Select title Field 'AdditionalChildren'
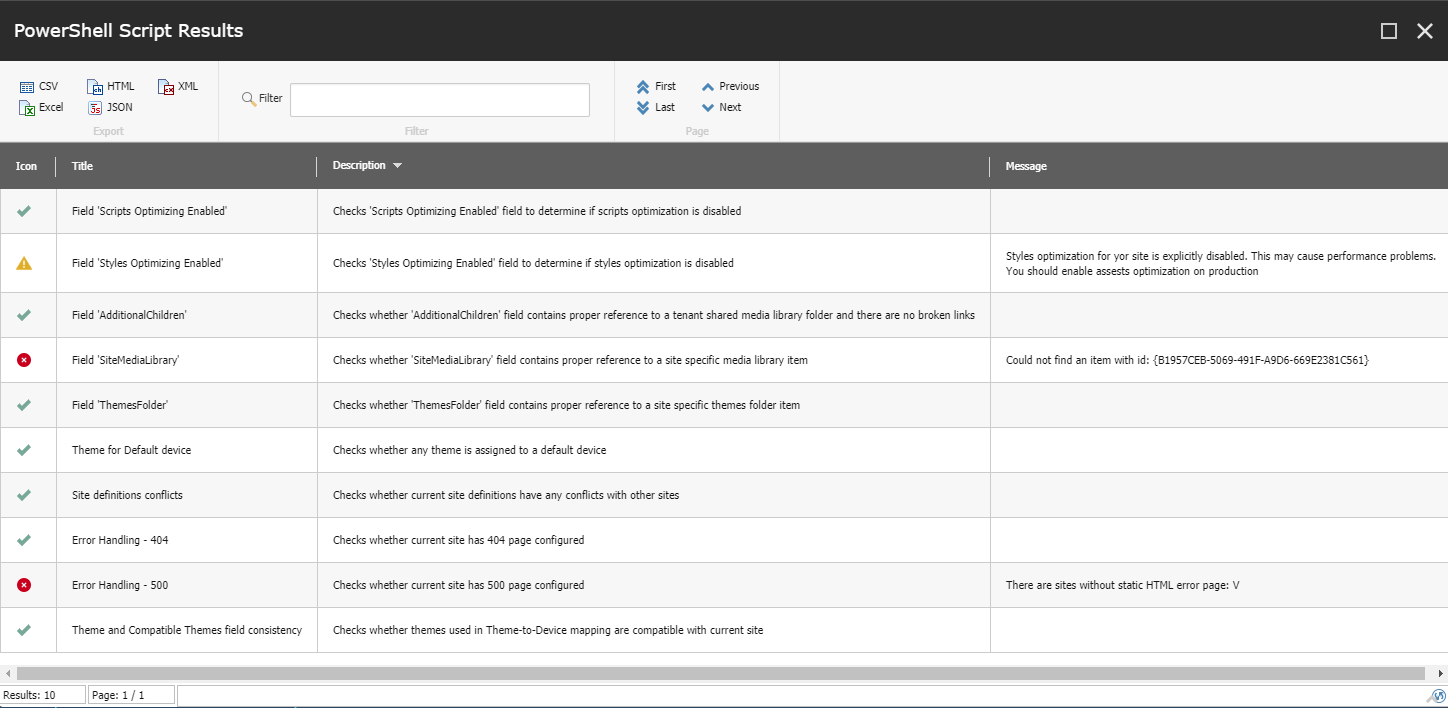1448x708 pixels. pyautogui.click(x=129, y=316)
